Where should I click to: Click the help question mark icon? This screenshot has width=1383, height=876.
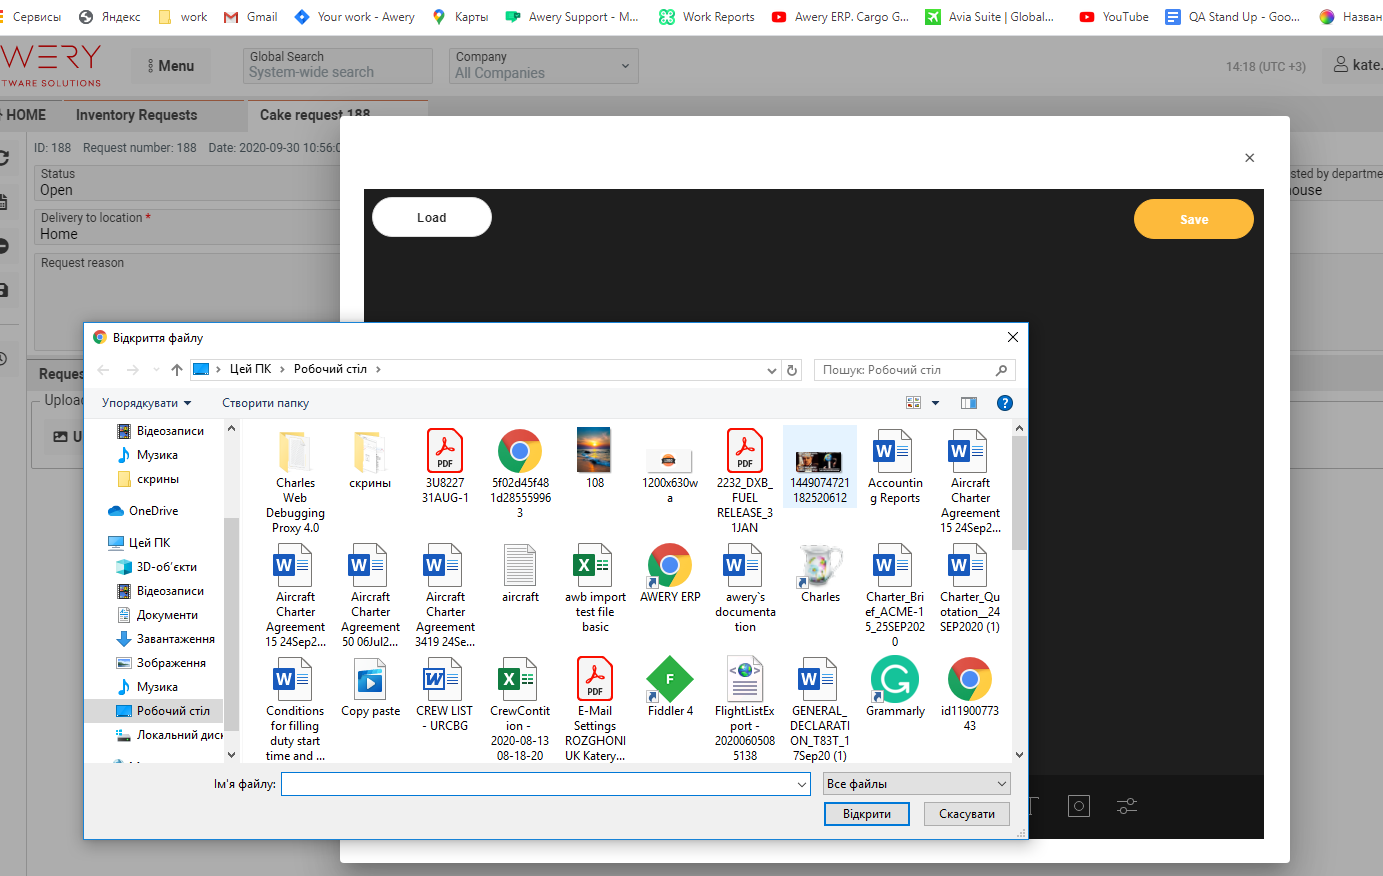point(1005,403)
